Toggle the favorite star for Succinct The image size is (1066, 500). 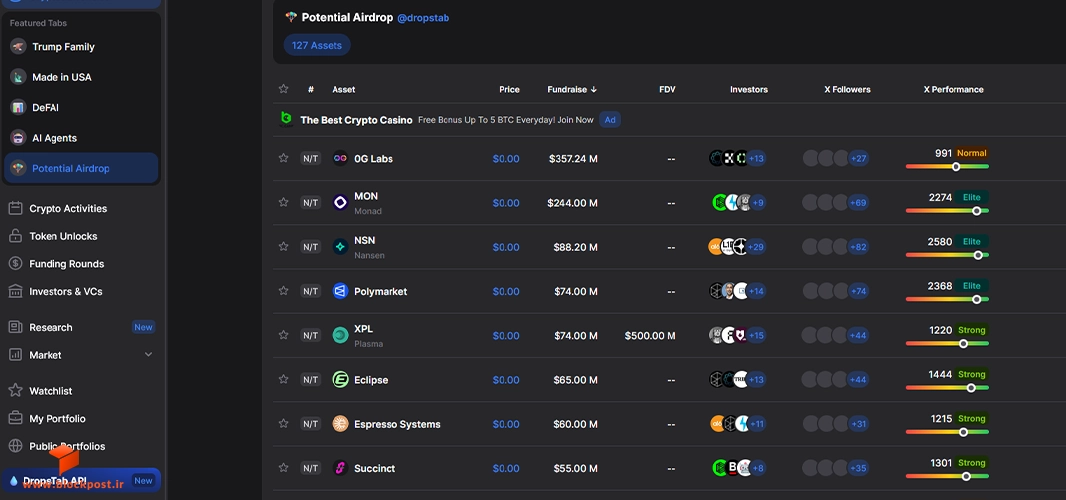click(x=283, y=467)
